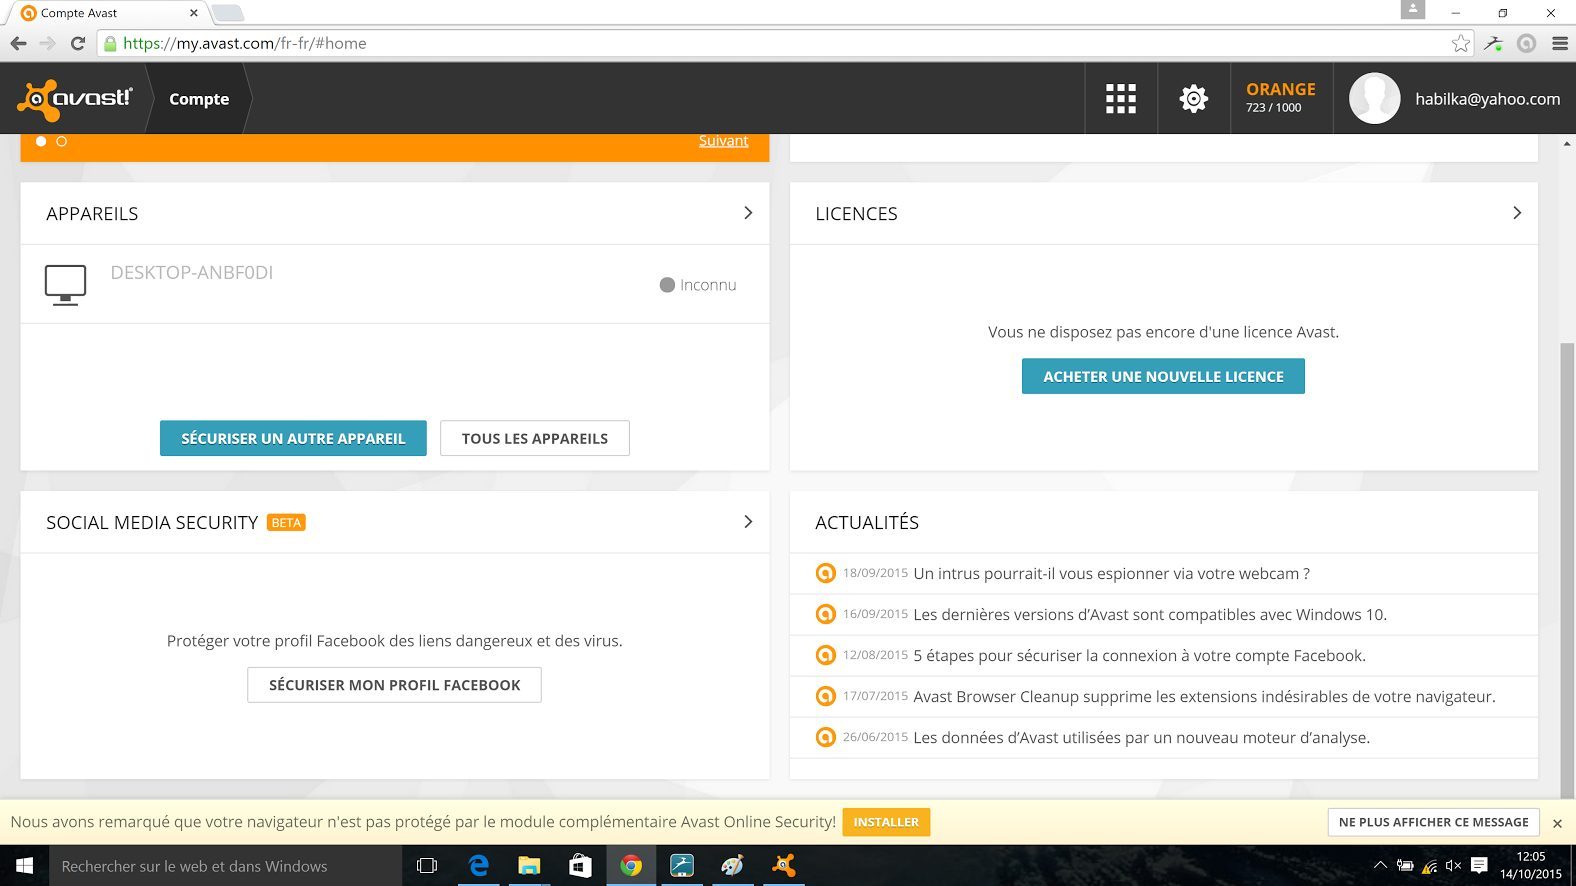Click Avast icon beside Windows 10 news
The image size is (1576, 886).
[x=825, y=614]
